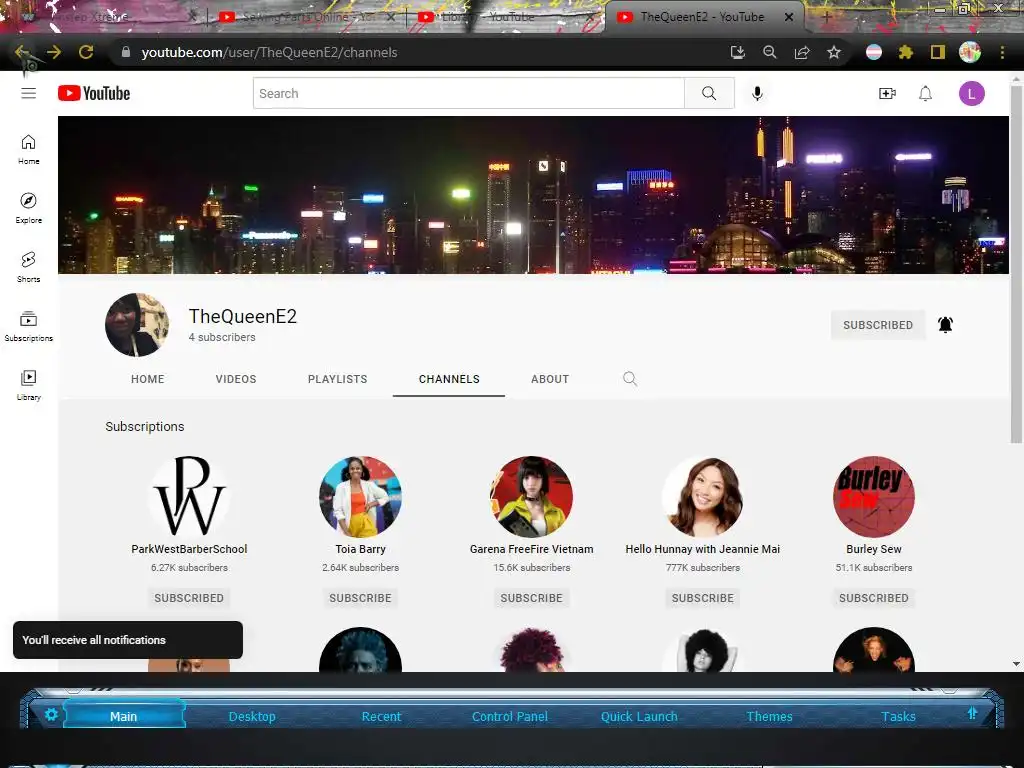The image size is (1024, 768).
Task: Open Control Panel on launcher bar
Action: (510, 716)
